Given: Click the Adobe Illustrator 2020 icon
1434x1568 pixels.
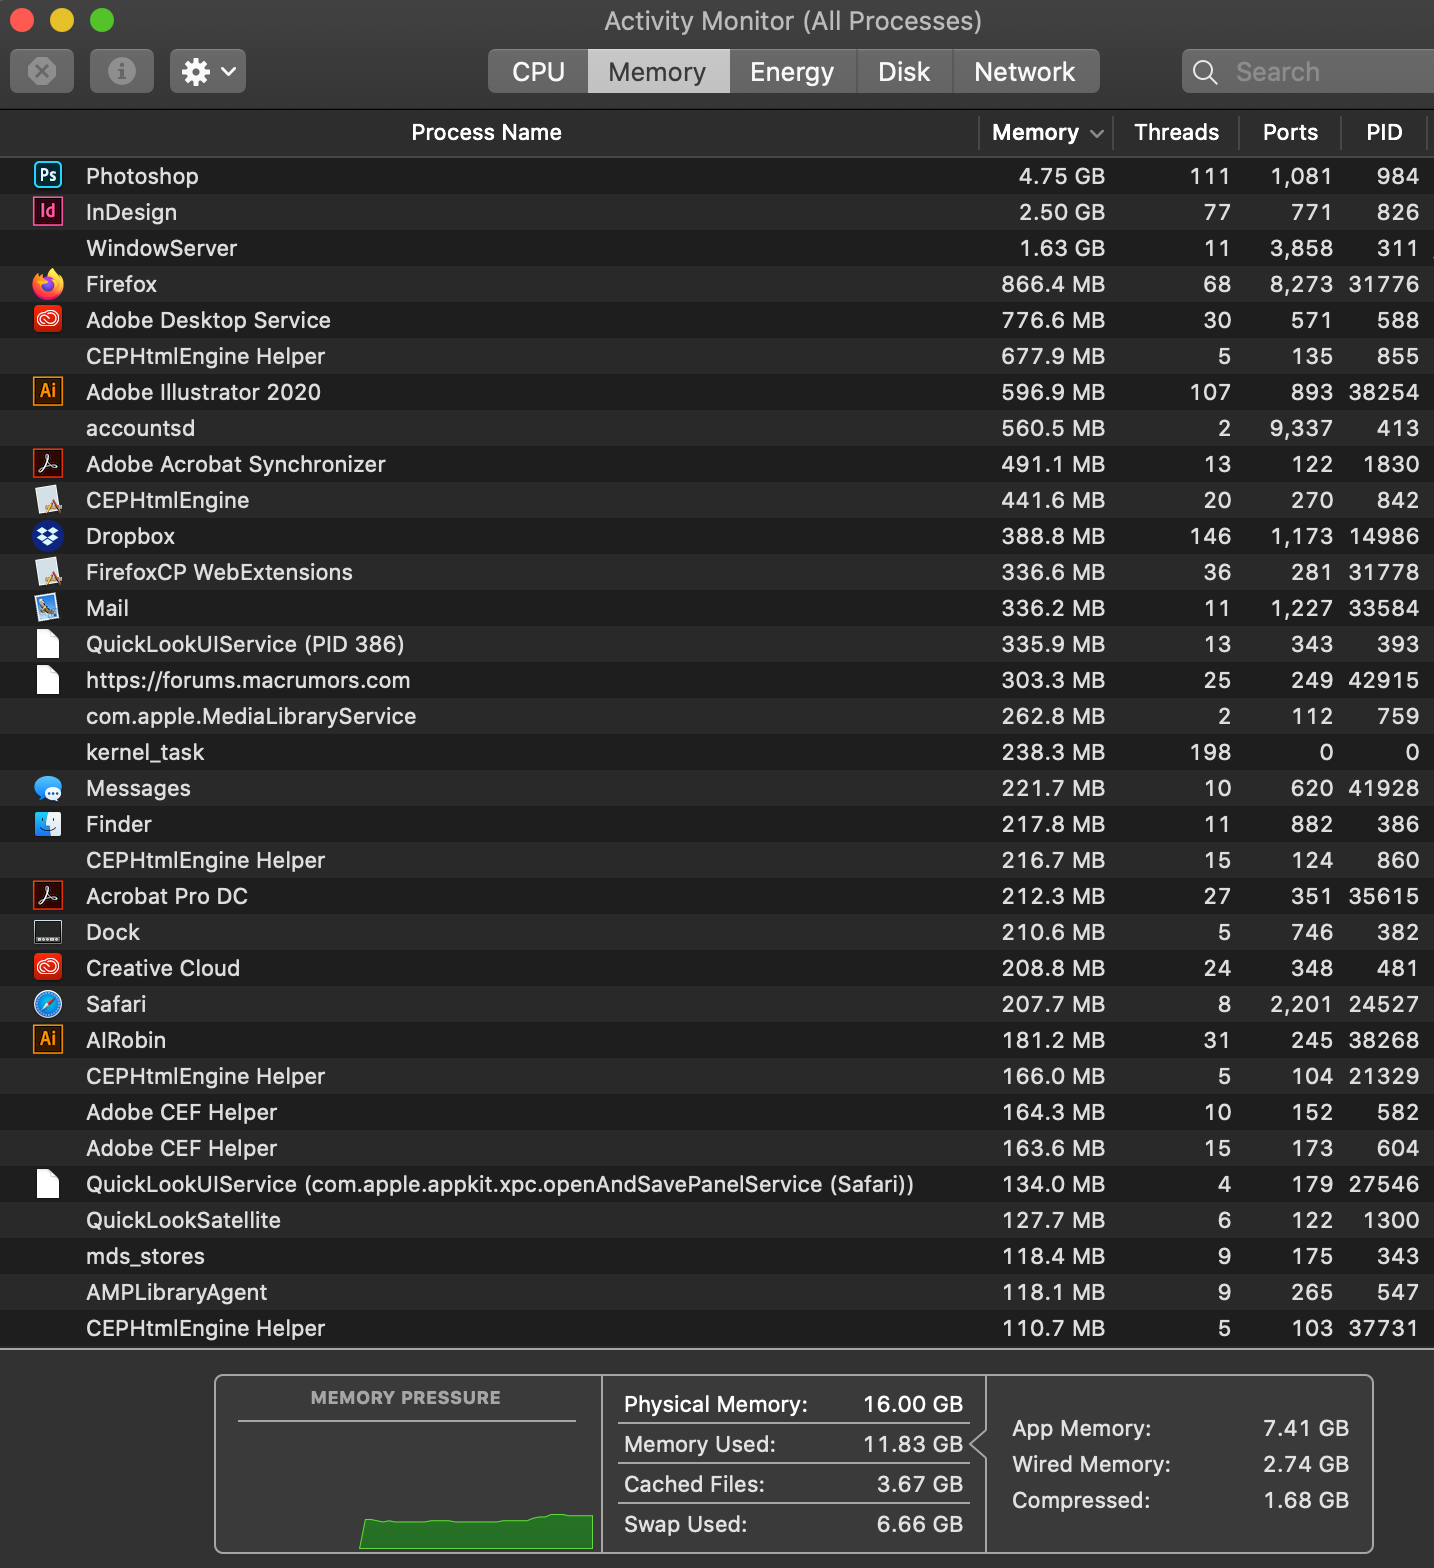Looking at the screenshot, I should 48,391.
